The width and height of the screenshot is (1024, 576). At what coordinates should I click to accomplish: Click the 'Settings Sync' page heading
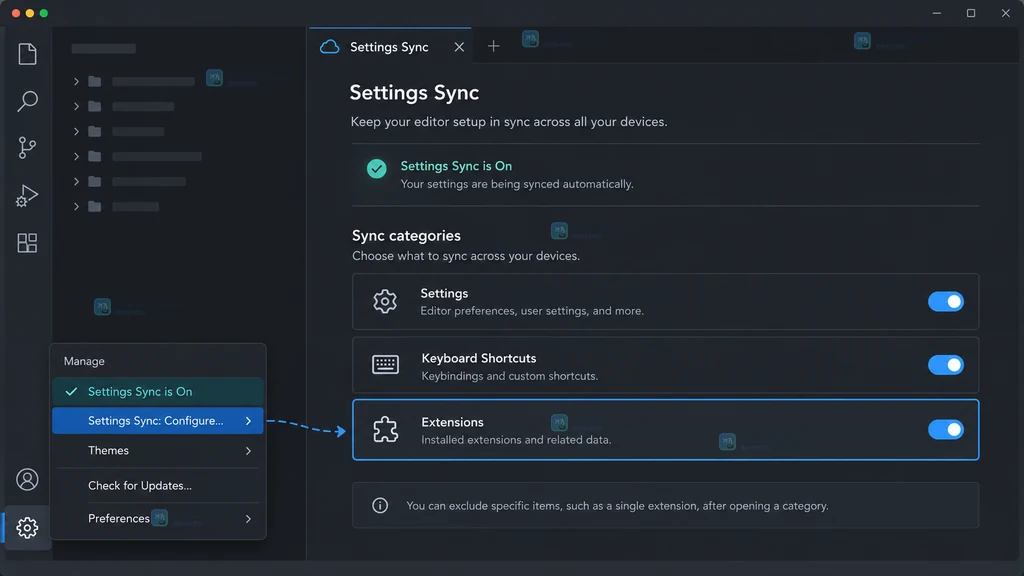point(414,93)
